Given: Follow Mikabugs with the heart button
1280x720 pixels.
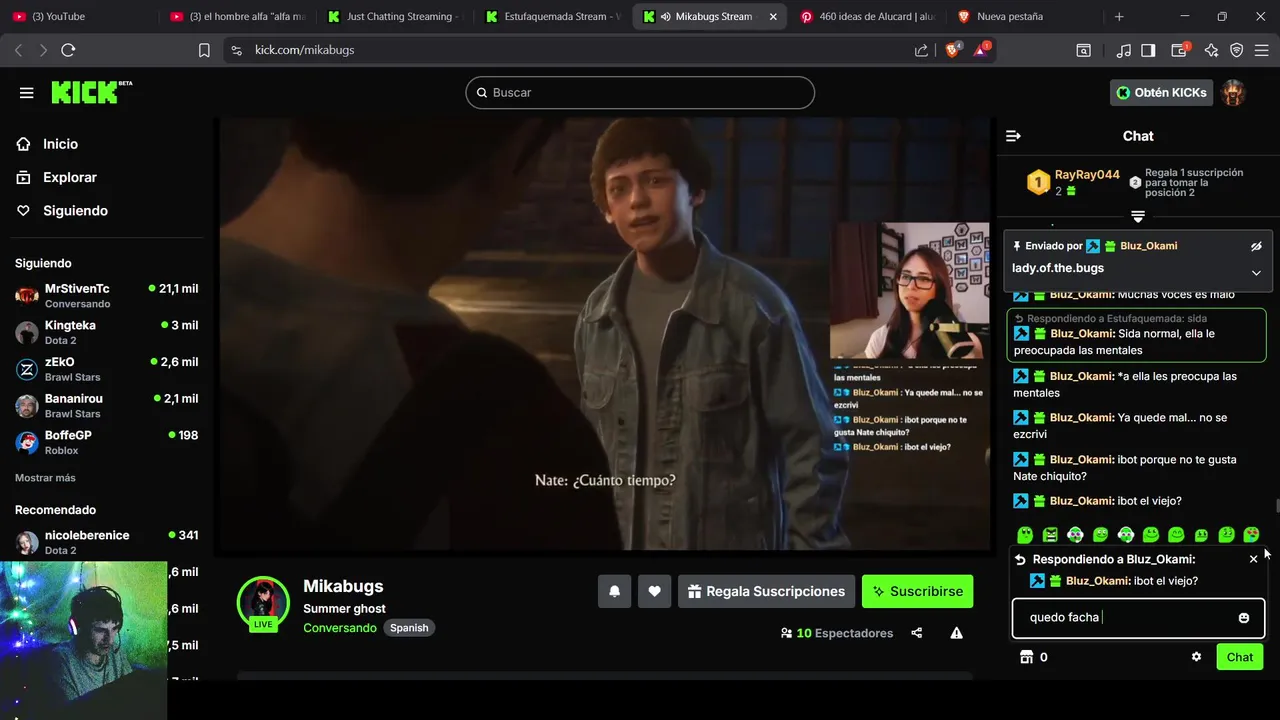Looking at the screenshot, I should point(655,591).
